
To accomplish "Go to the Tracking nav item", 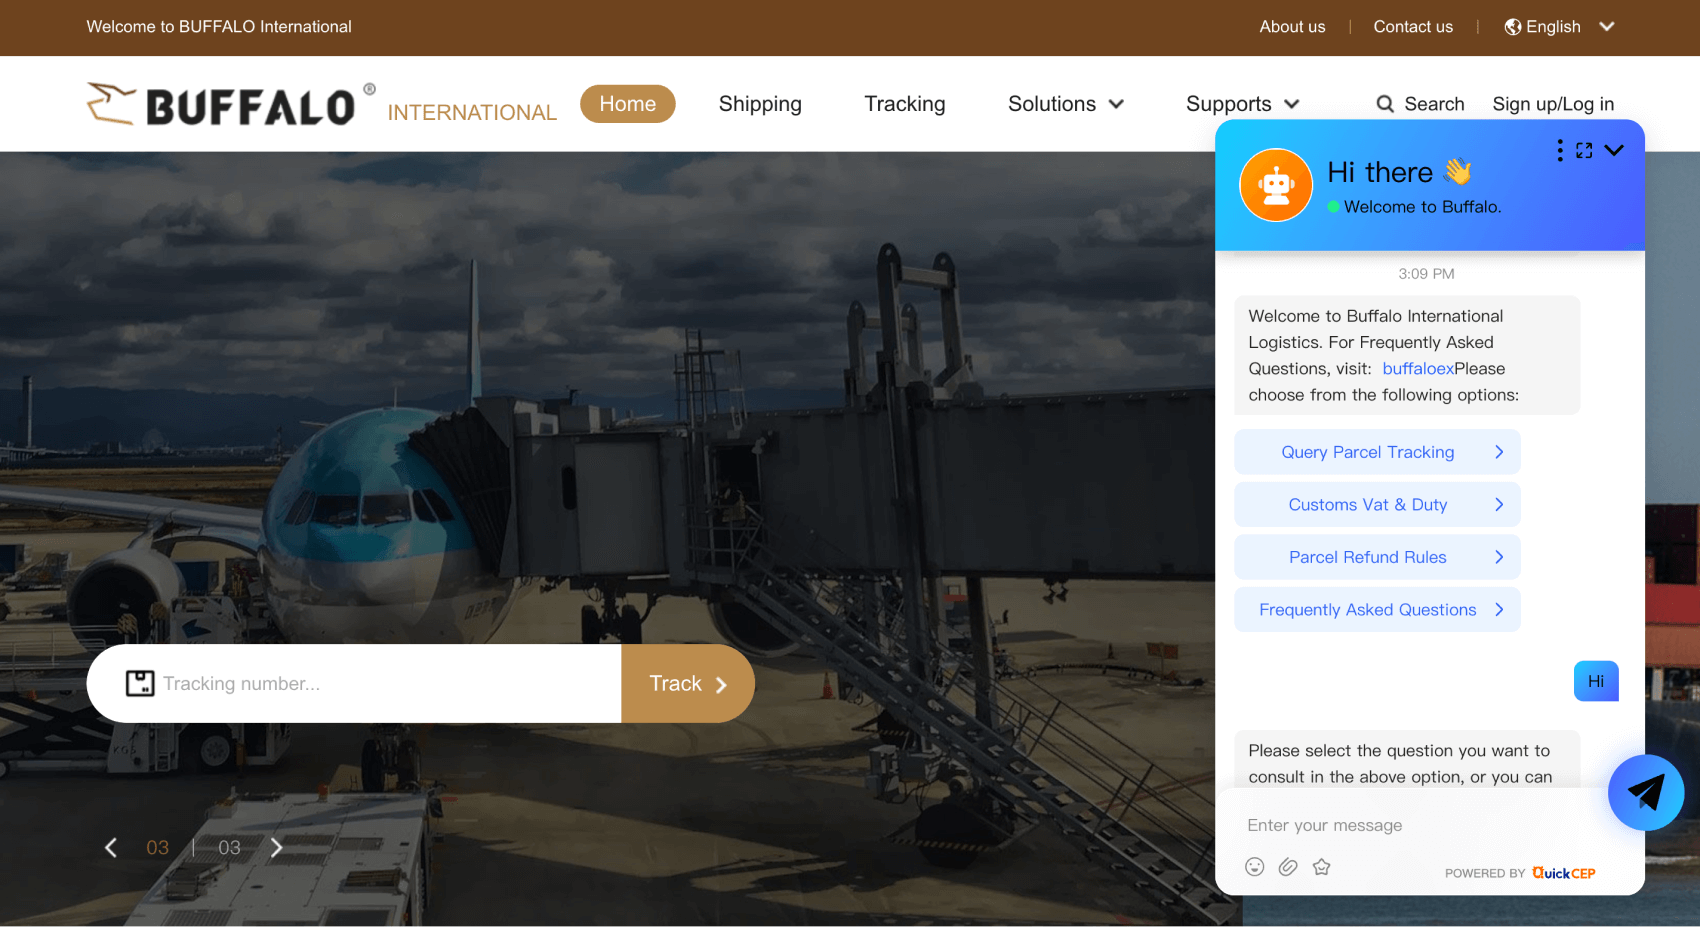I will 904,104.
